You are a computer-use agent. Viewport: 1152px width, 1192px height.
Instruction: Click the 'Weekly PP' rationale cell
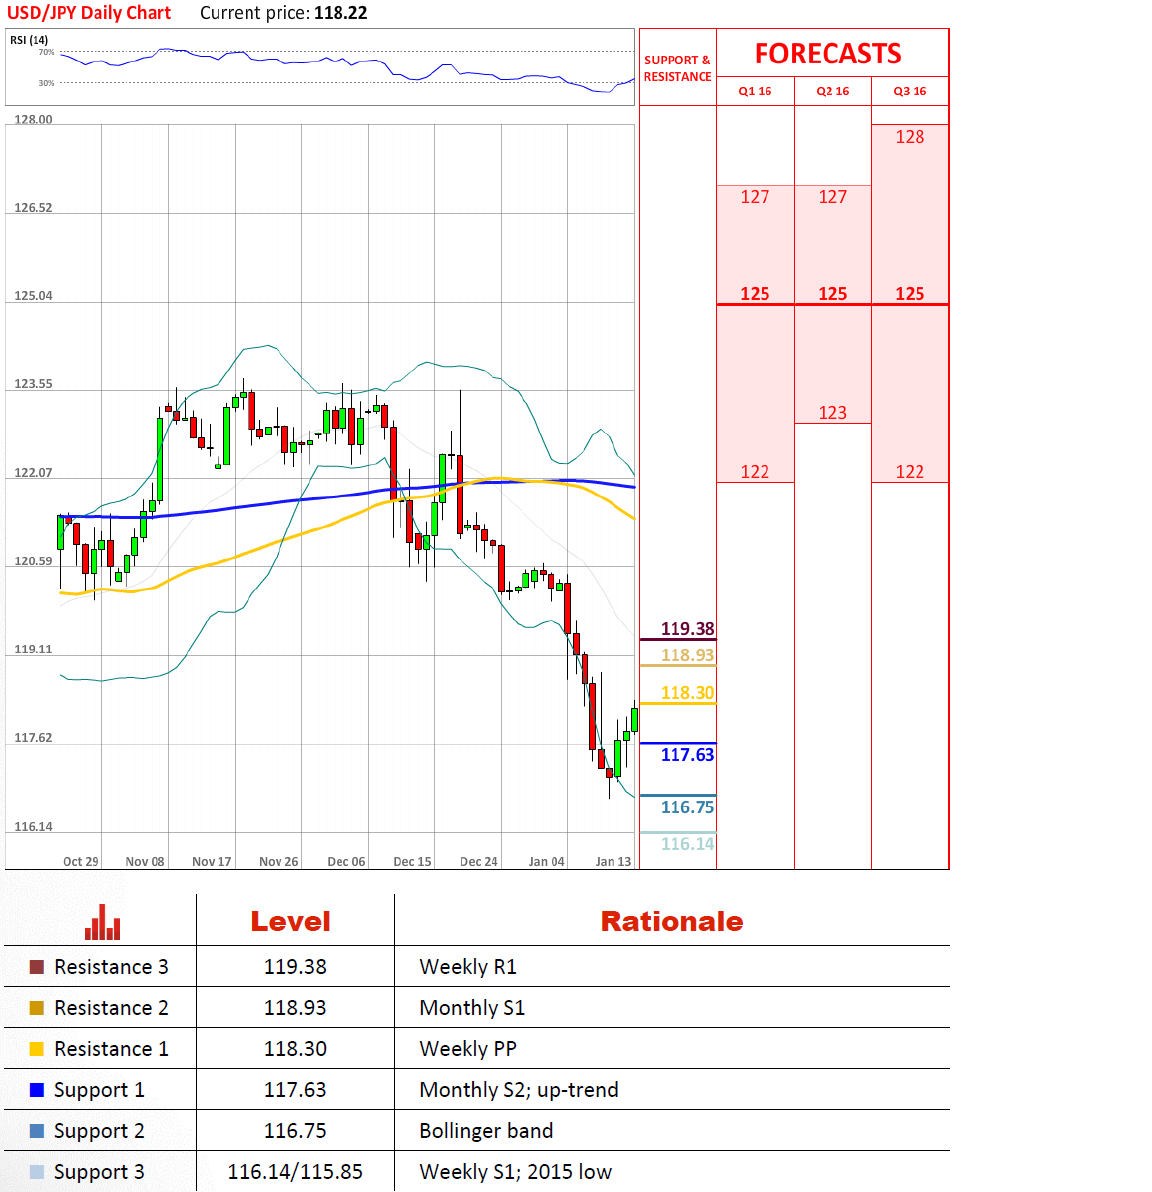tap(468, 1049)
